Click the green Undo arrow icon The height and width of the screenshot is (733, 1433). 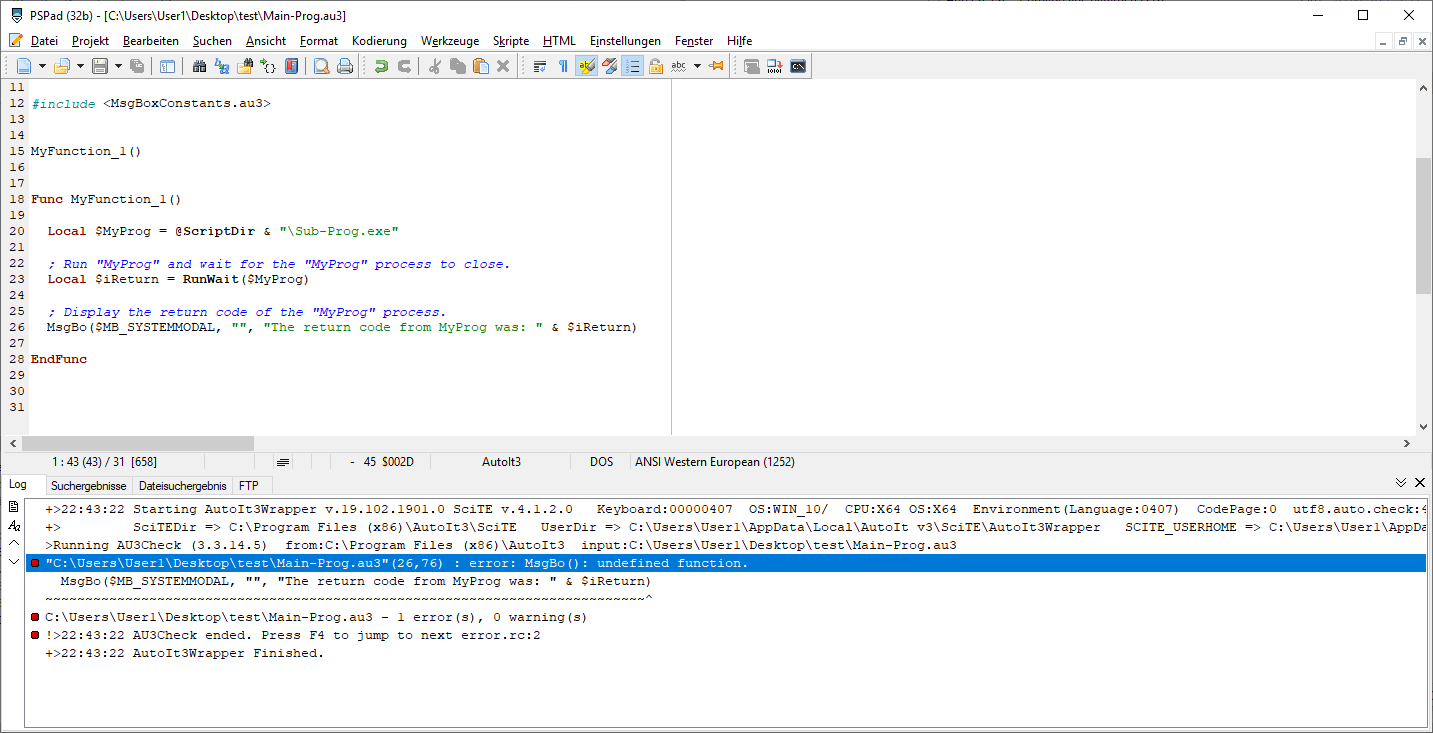[x=381, y=67]
